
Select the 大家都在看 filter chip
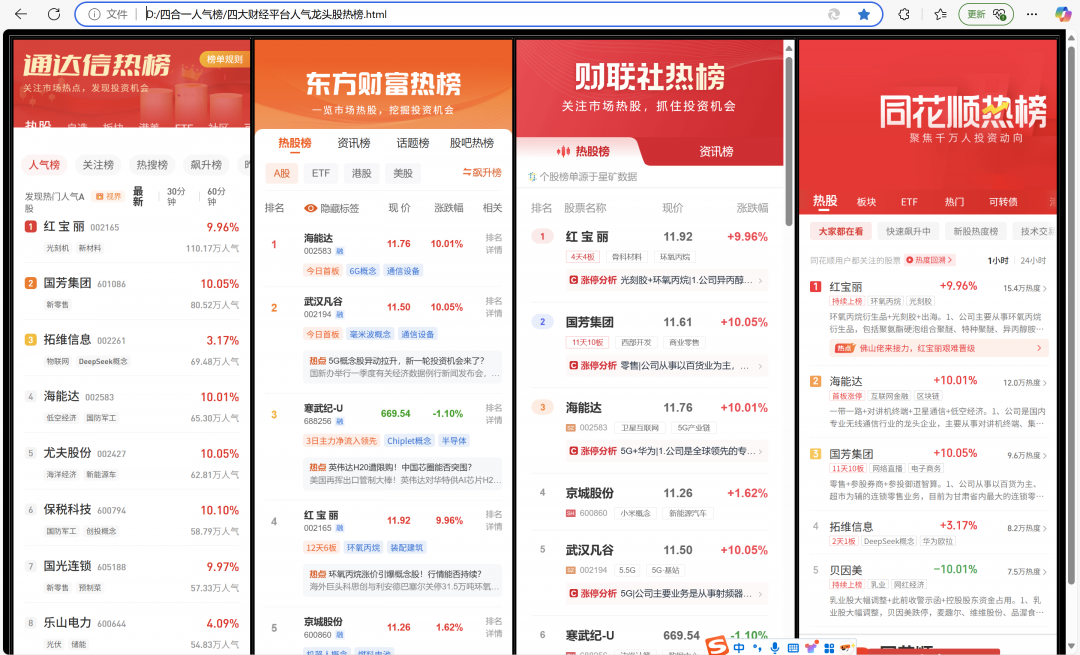tap(840, 231)
